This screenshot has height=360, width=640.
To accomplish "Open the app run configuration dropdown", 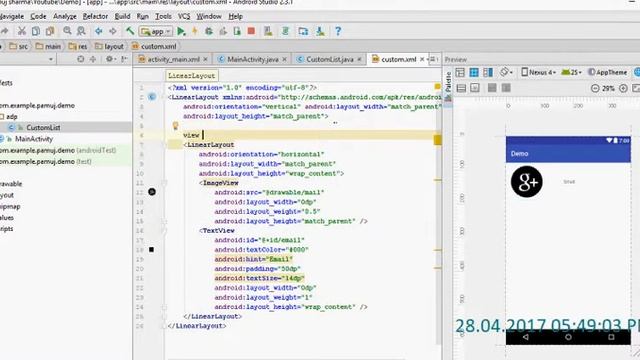I will click(x=156, y=31).
